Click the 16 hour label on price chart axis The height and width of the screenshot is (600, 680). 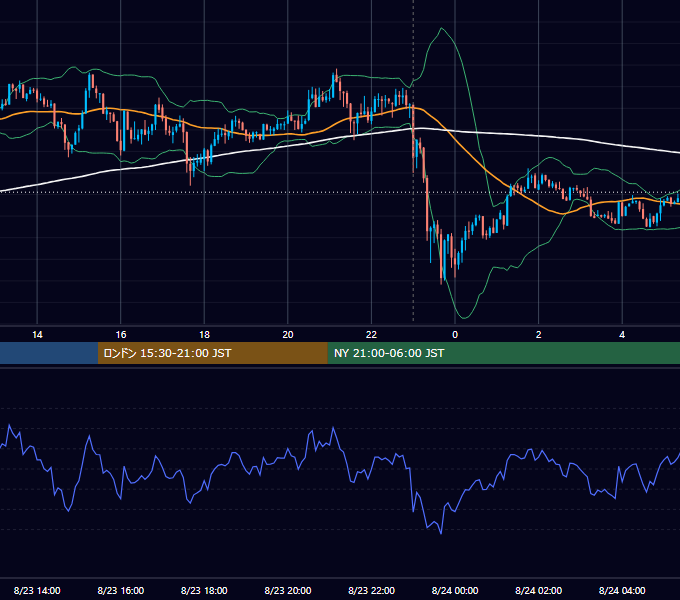coord(121,335)
